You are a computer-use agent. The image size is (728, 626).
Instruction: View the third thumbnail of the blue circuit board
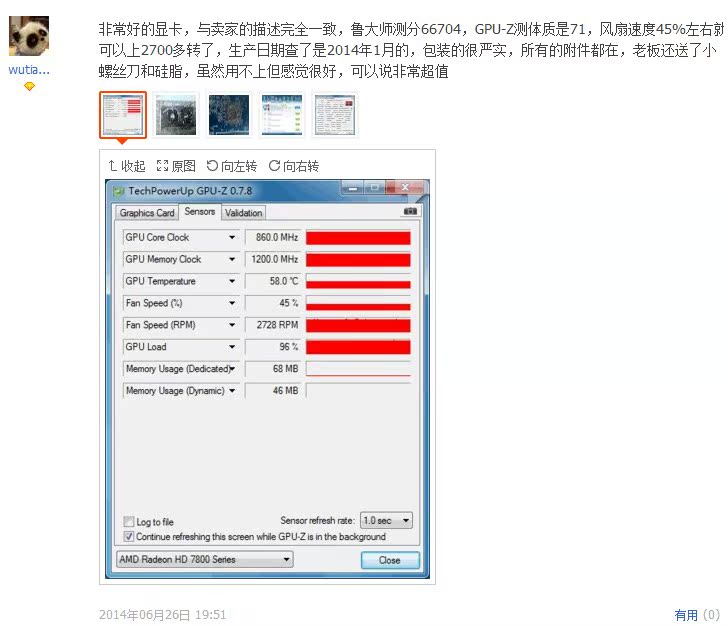[x=229, y=115]
